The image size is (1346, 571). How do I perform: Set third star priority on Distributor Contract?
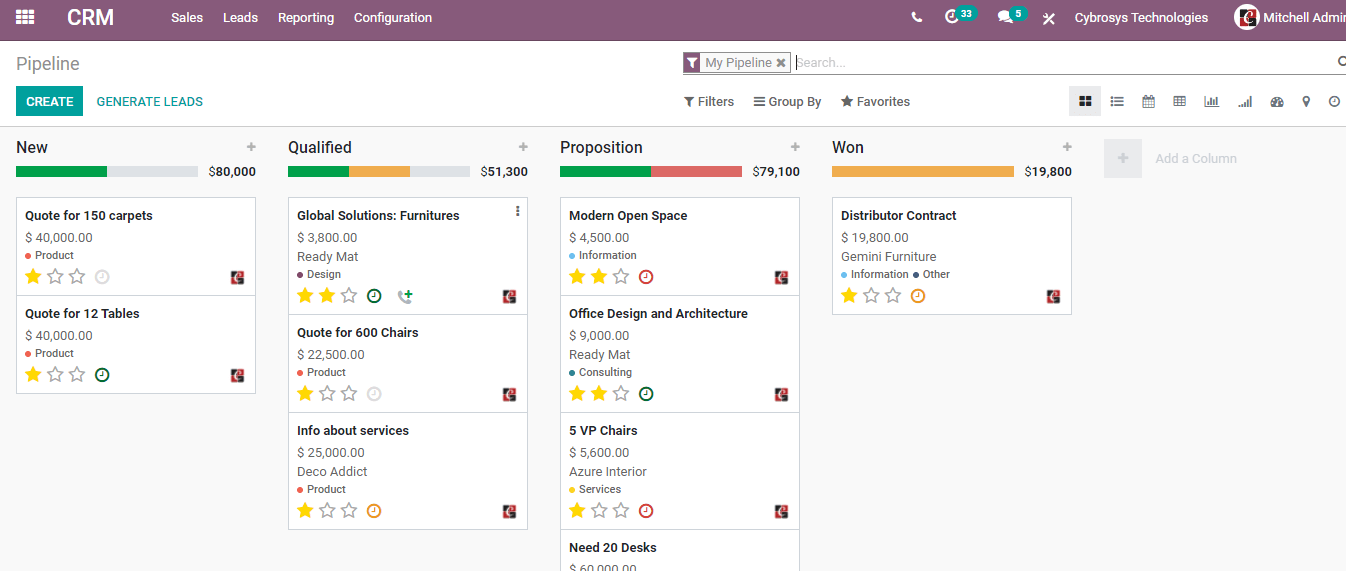coord(893,296)
